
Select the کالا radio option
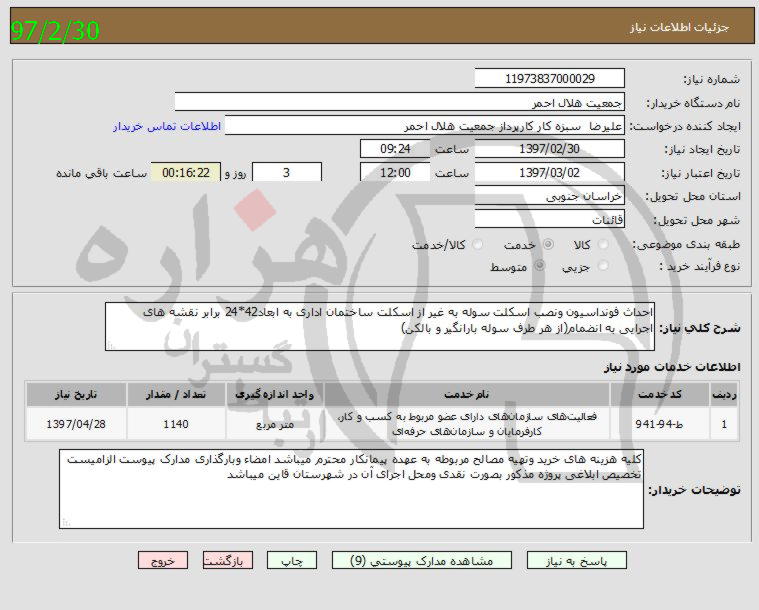point(603,245)
